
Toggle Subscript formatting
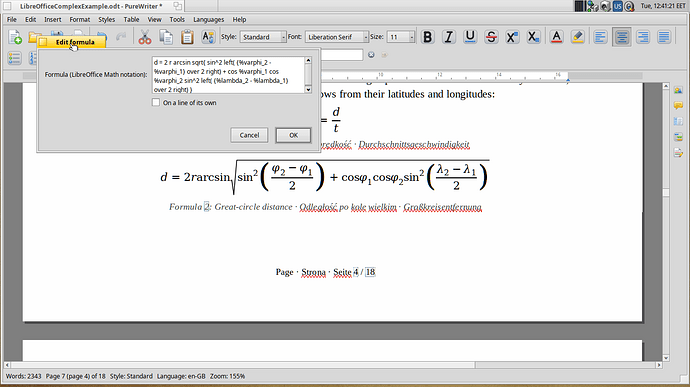click(x=533, y=37)
